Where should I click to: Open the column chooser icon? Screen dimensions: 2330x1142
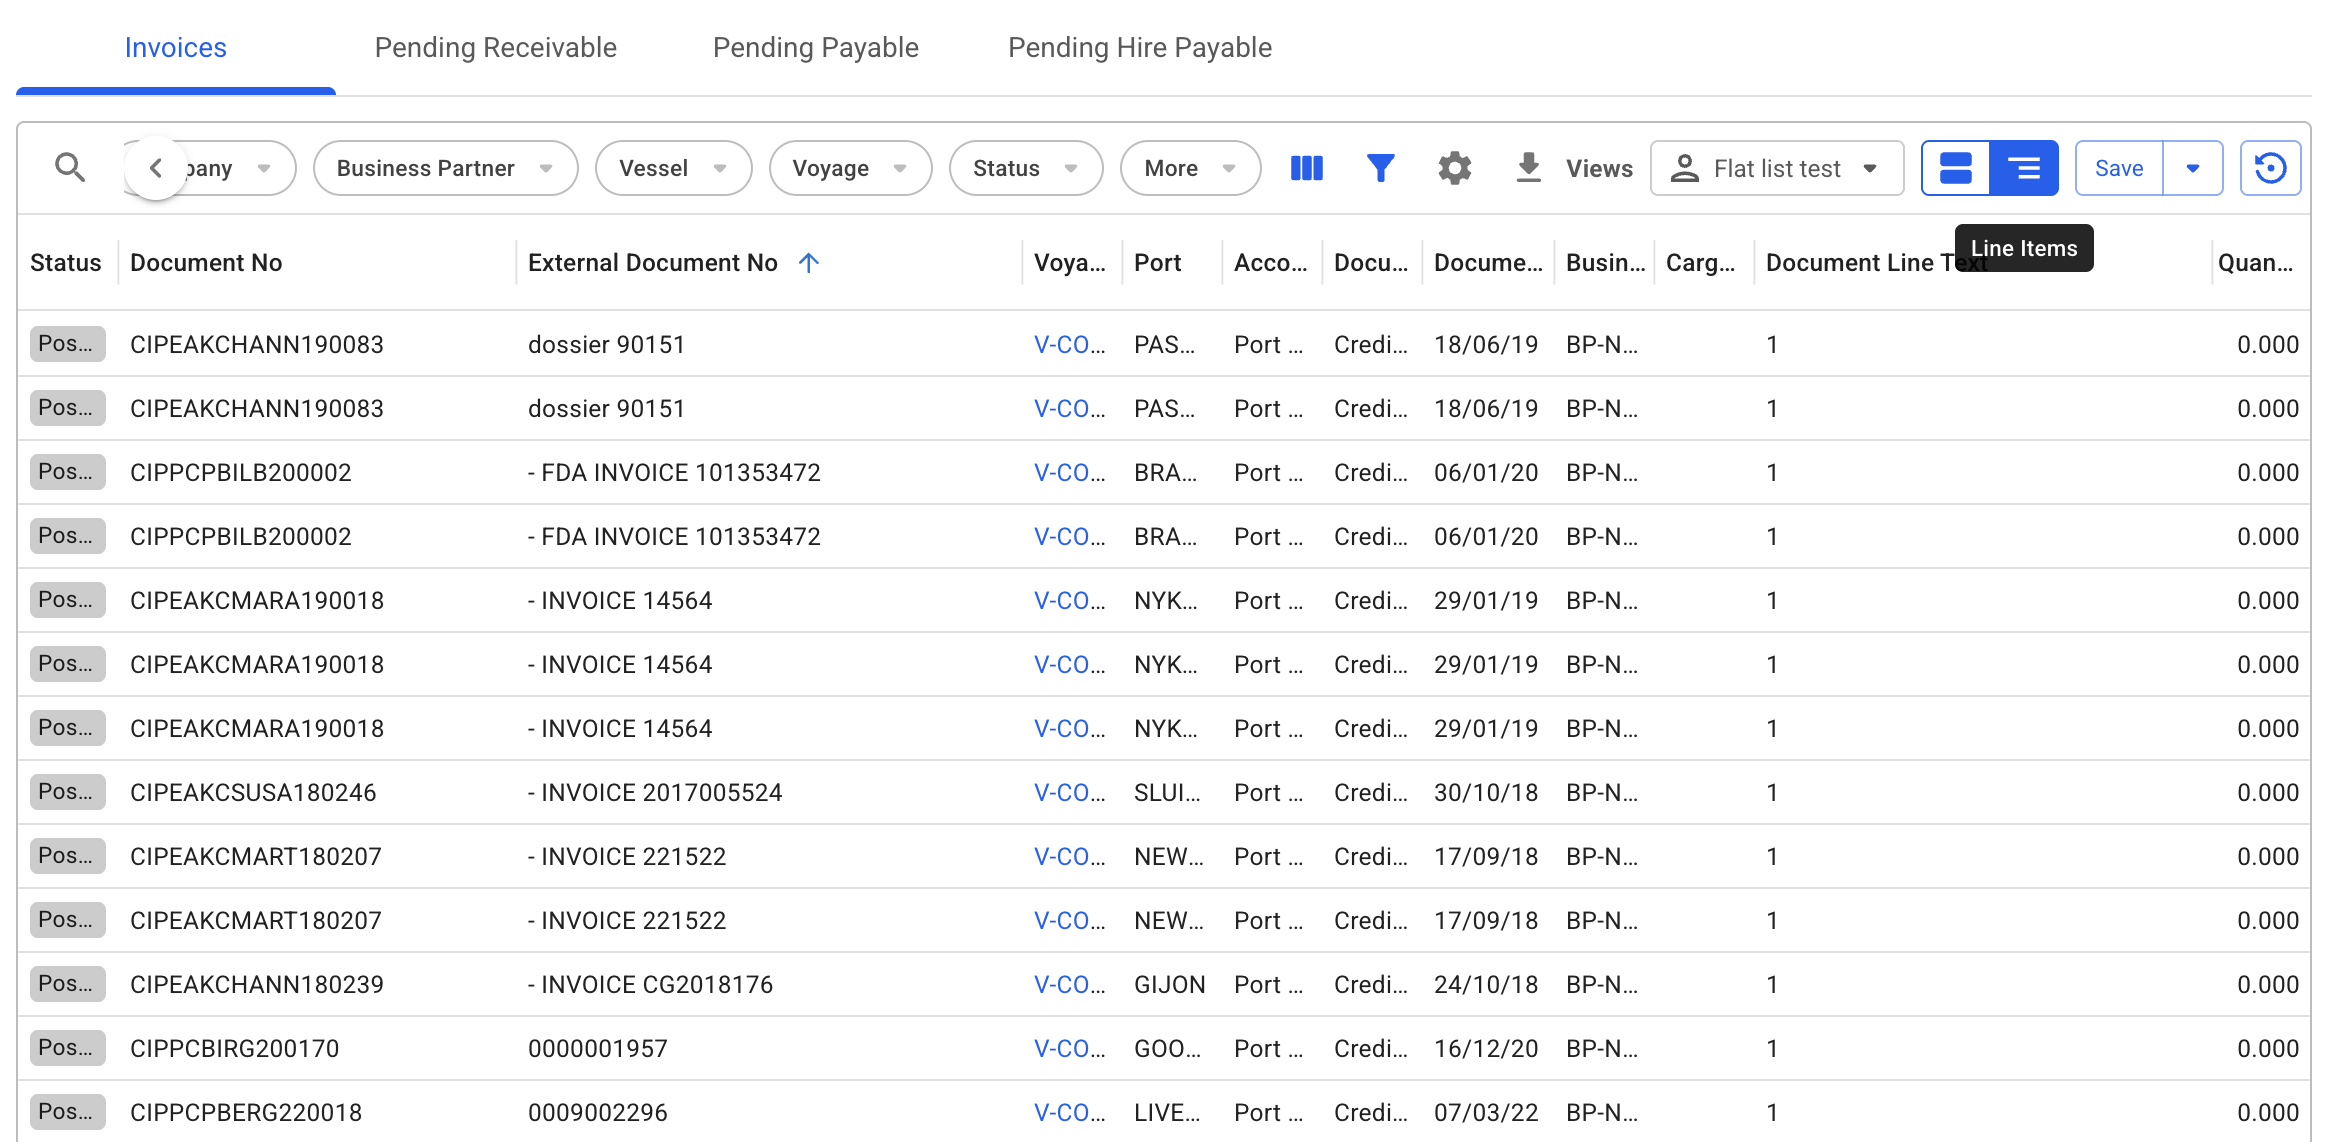point(1307,168)
